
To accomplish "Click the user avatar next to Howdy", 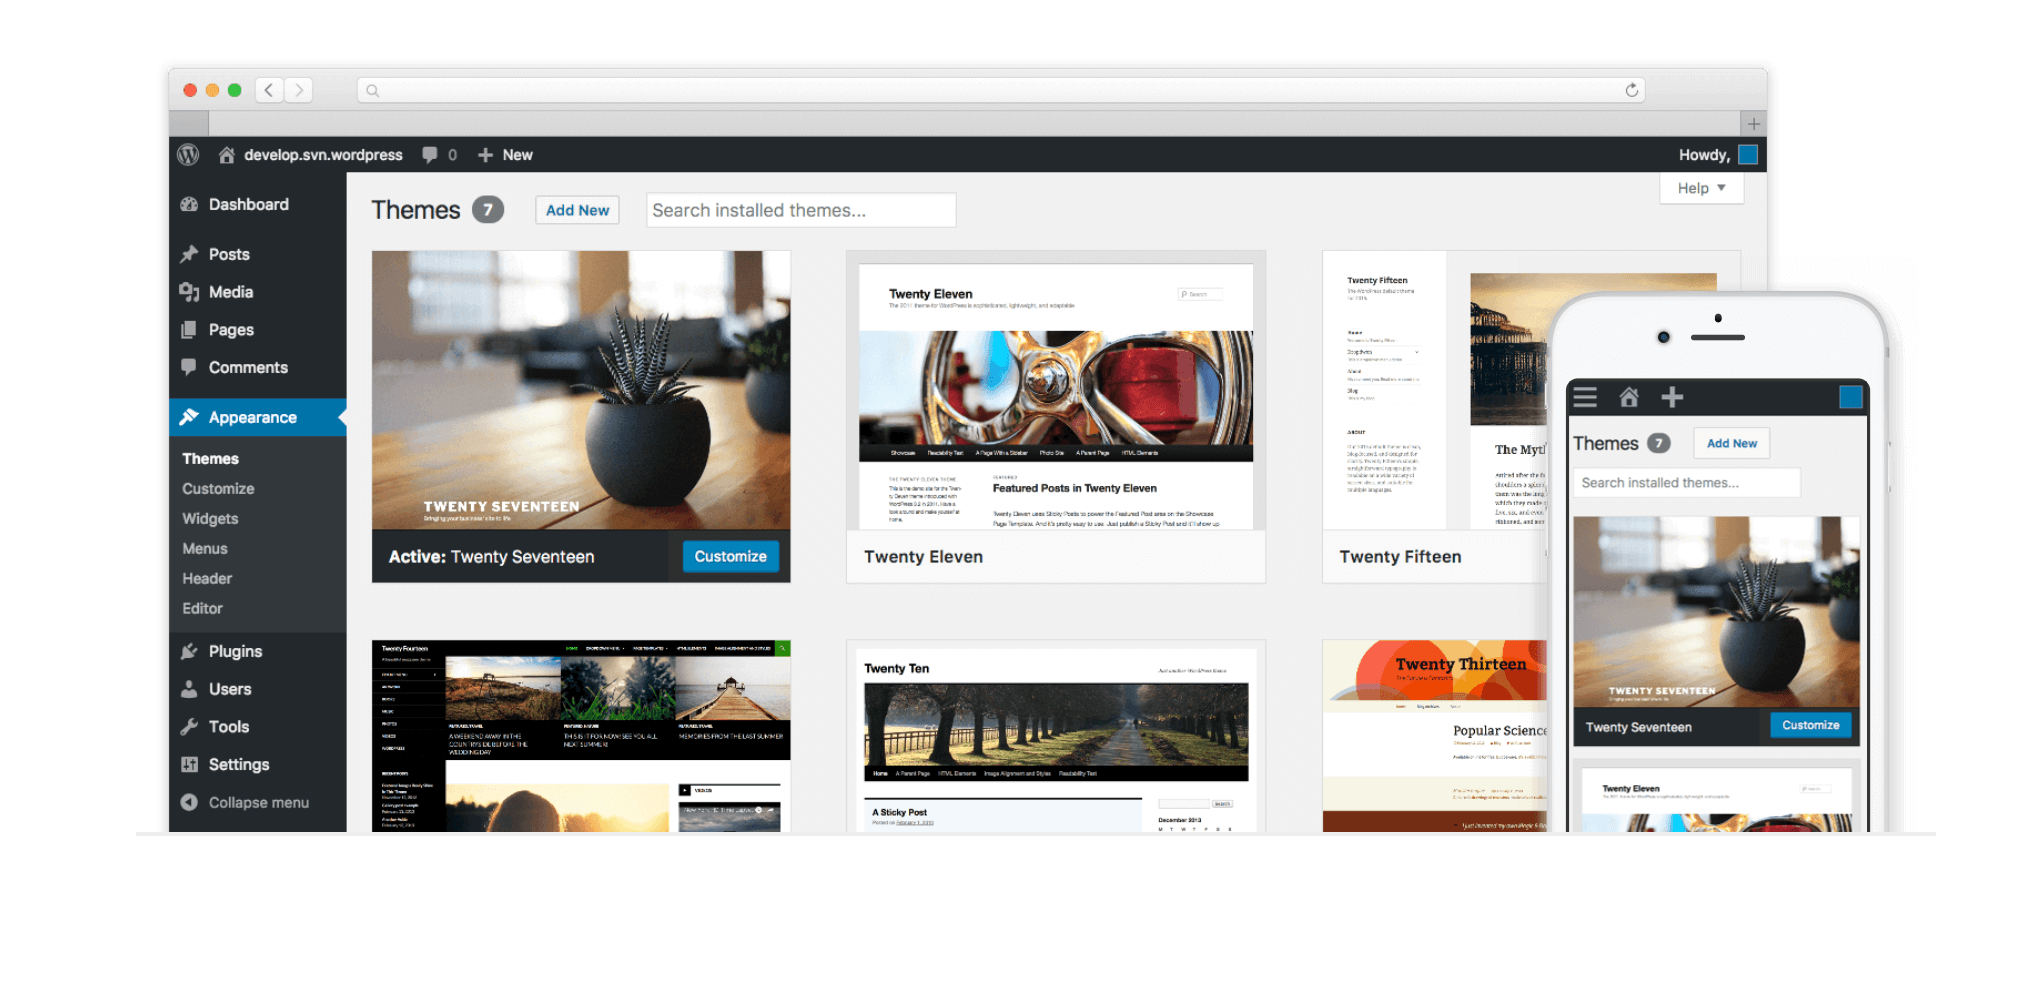I will click(x=1748, y=155).
